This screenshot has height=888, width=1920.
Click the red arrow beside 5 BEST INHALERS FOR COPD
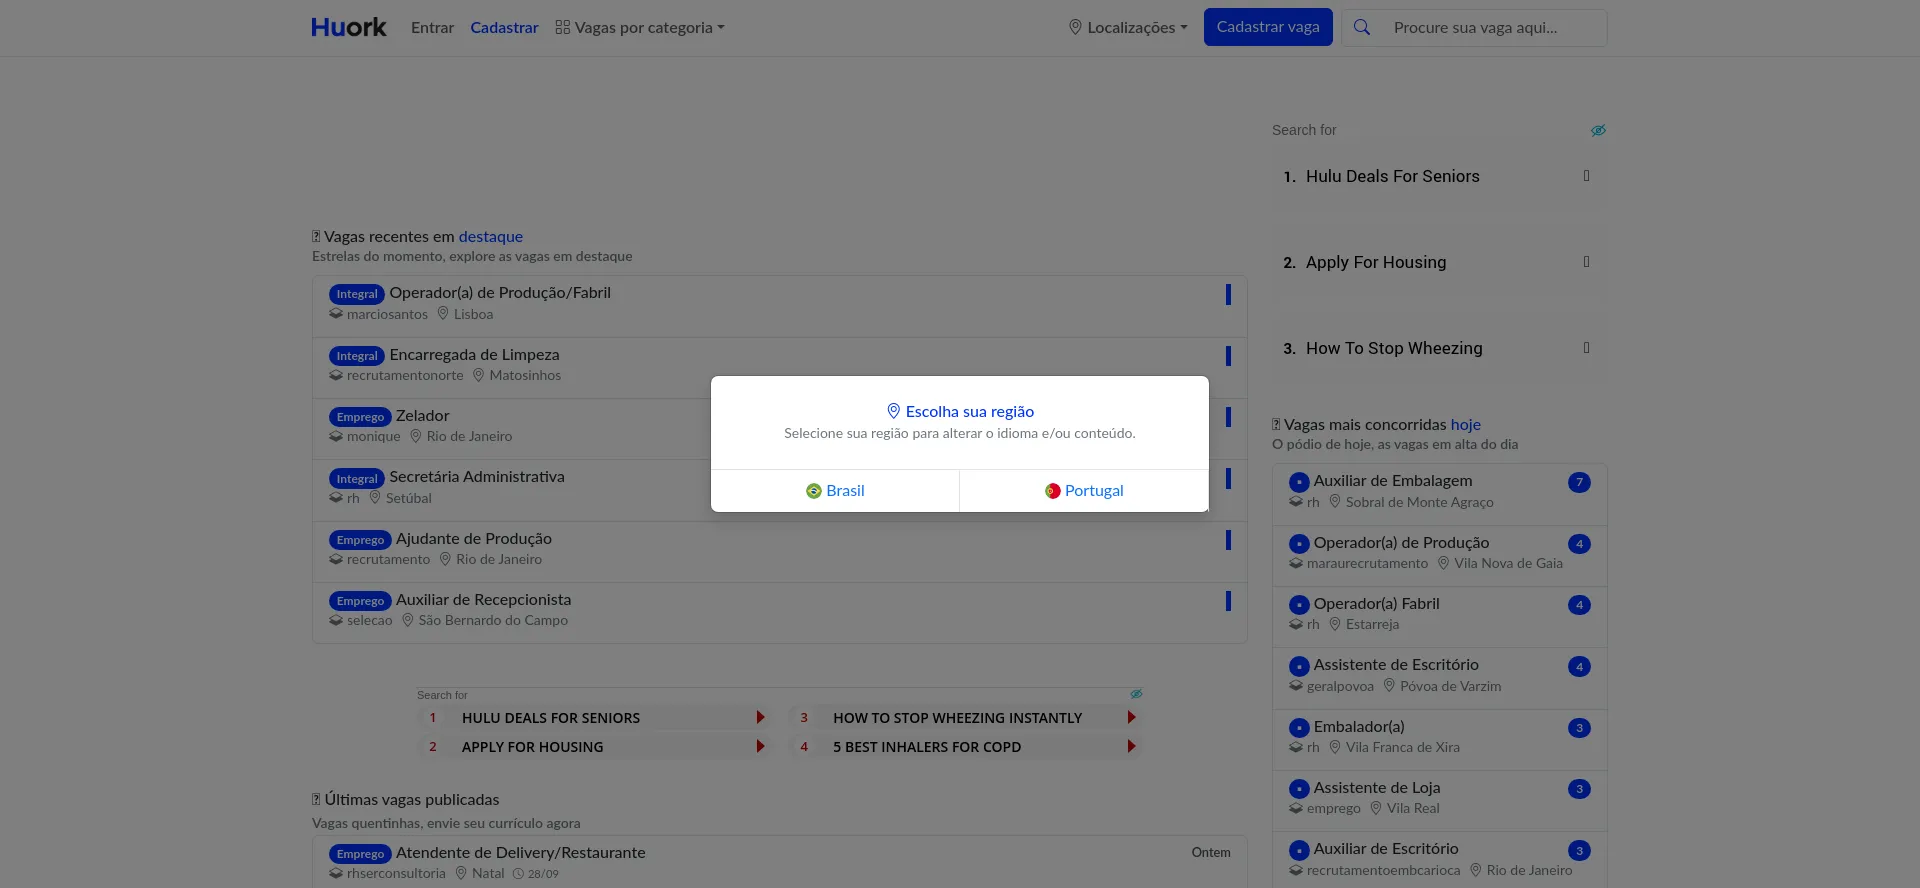click(x=1132, y=747)
